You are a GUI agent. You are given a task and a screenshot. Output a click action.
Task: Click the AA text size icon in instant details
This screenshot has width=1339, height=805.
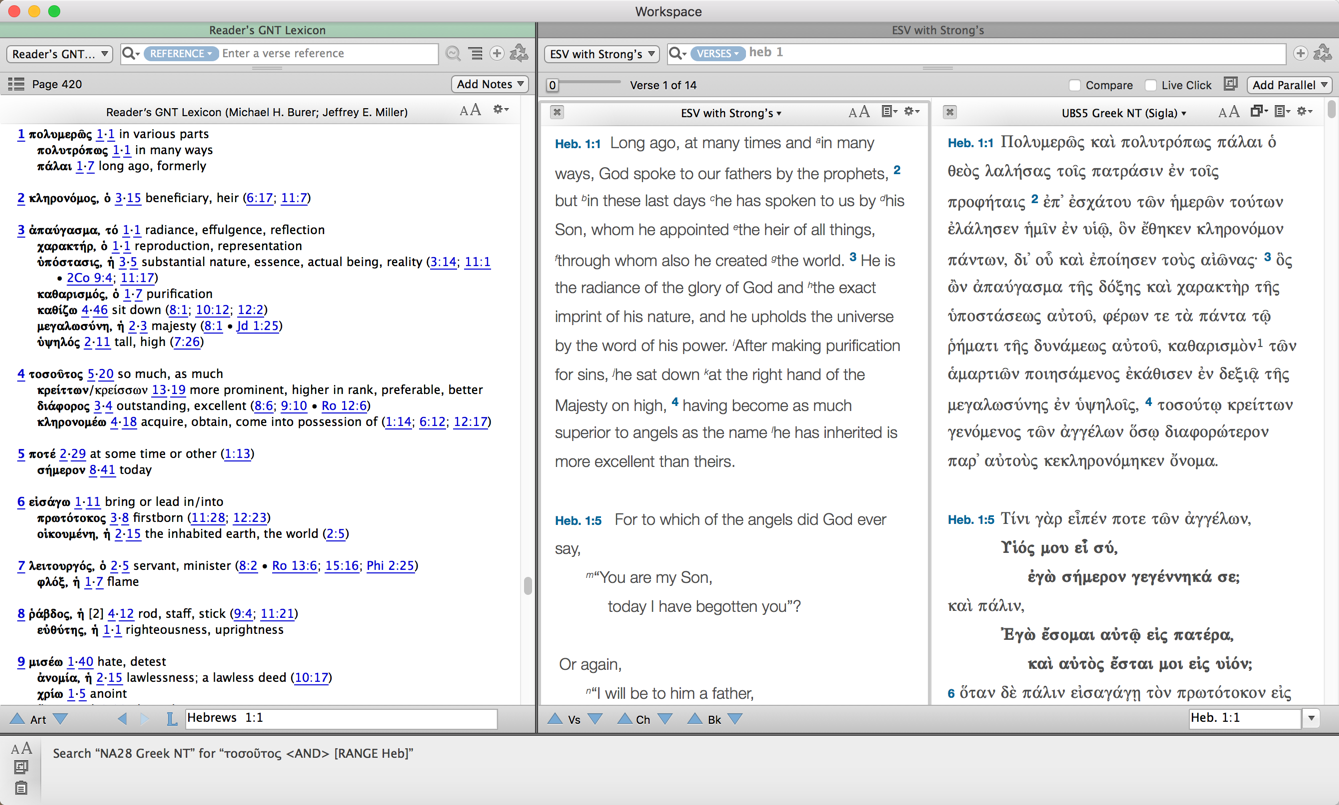point(21,749)
